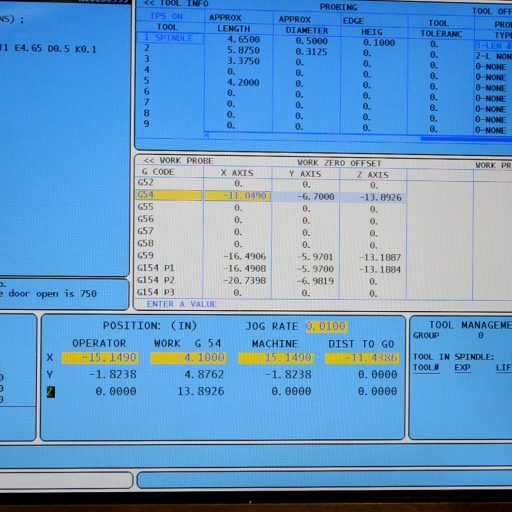Click the G54 X axis value -11.0490
The height and width of the screenshot is (512, 512).
(x=238, y=195)
